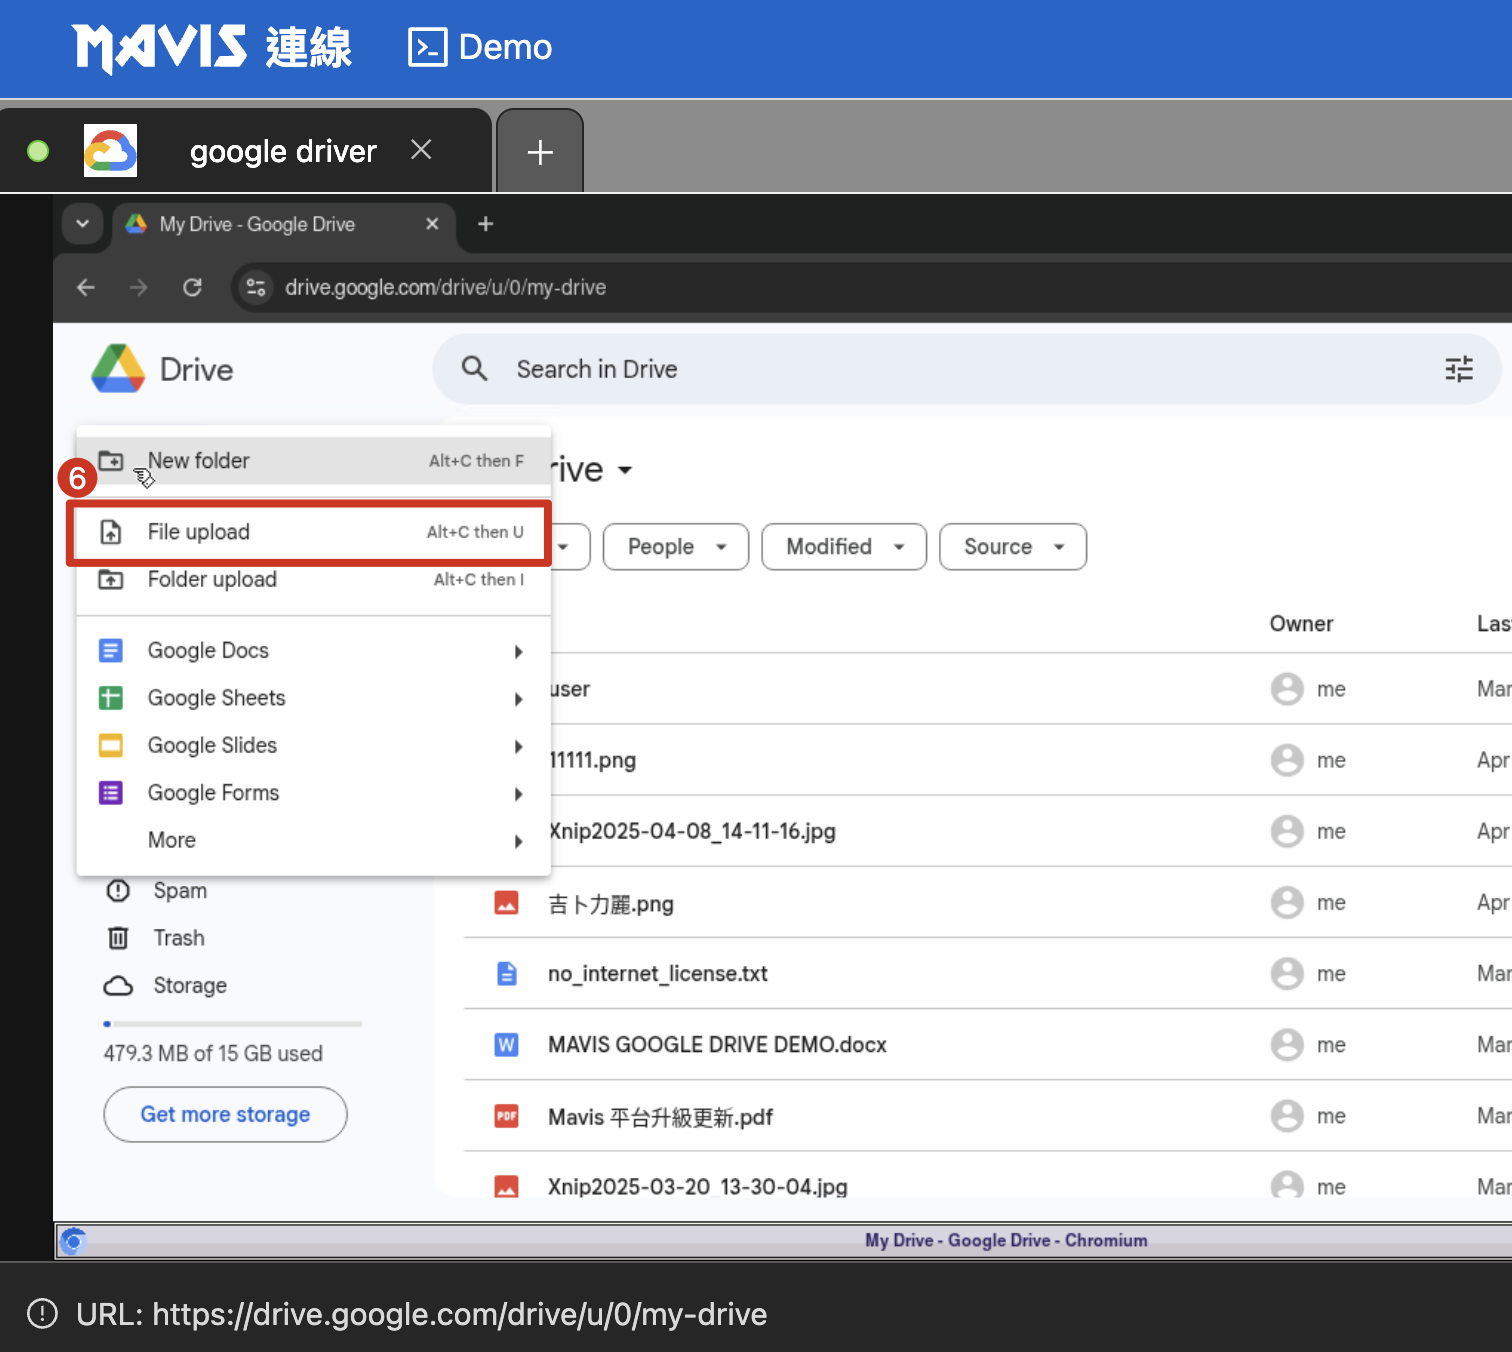Open a new Chromium tab

click(x=486, y=224)
